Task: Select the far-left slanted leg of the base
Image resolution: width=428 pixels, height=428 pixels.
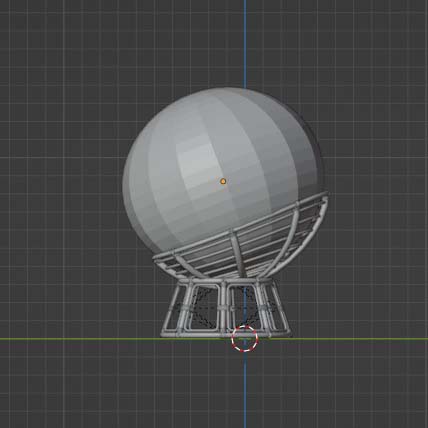Action: tap(171, 308)
